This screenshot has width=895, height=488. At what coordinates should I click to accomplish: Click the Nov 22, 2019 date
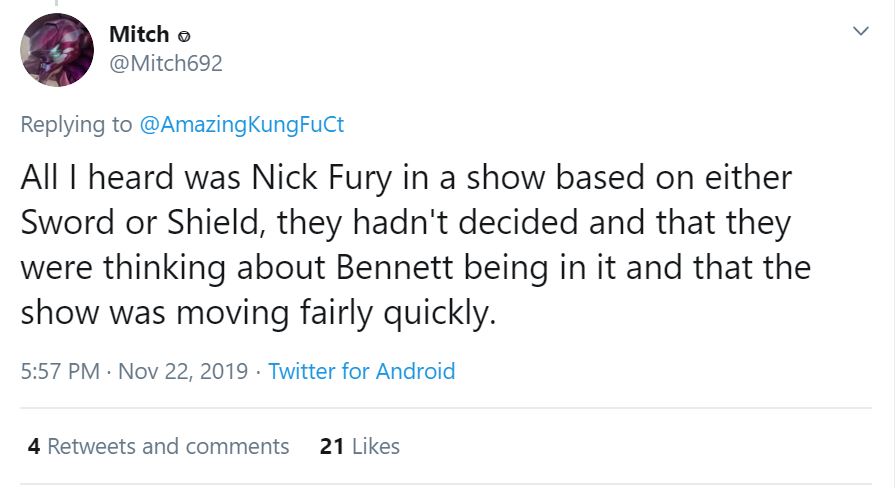[x=183, y=371]
